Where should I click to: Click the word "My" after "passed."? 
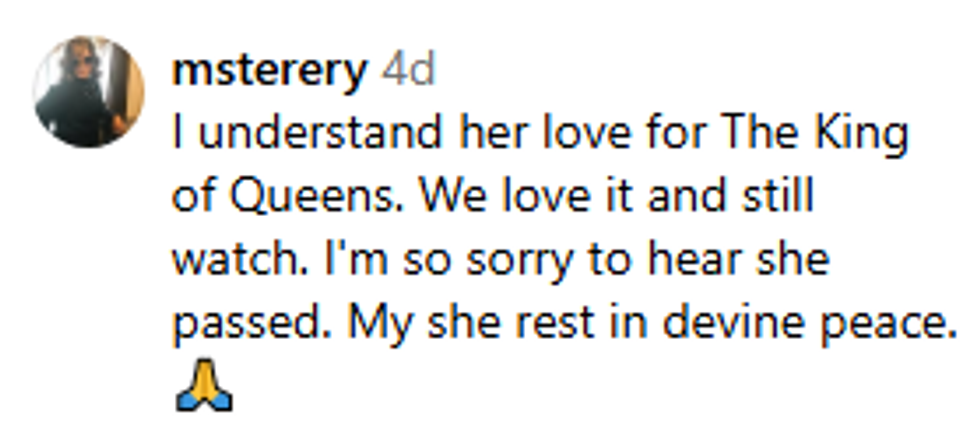point(379,324)
